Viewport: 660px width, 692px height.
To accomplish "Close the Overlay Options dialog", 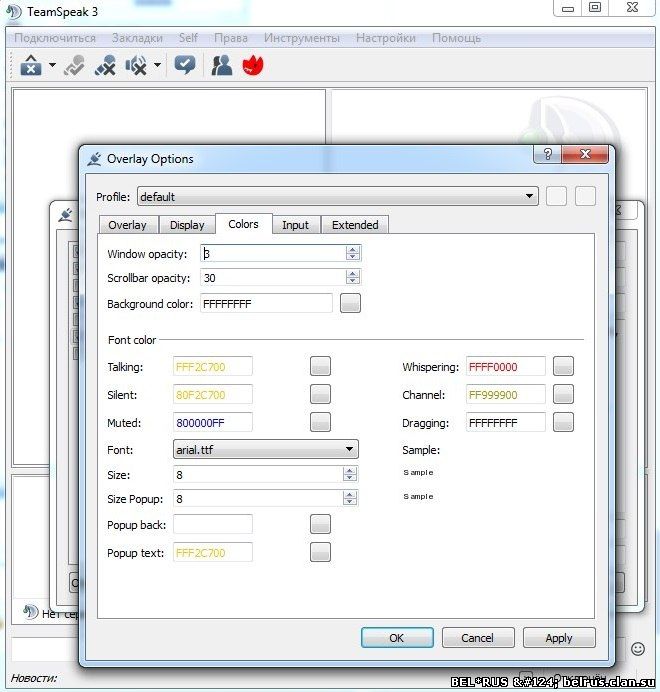I will click(x=585, y=154).
